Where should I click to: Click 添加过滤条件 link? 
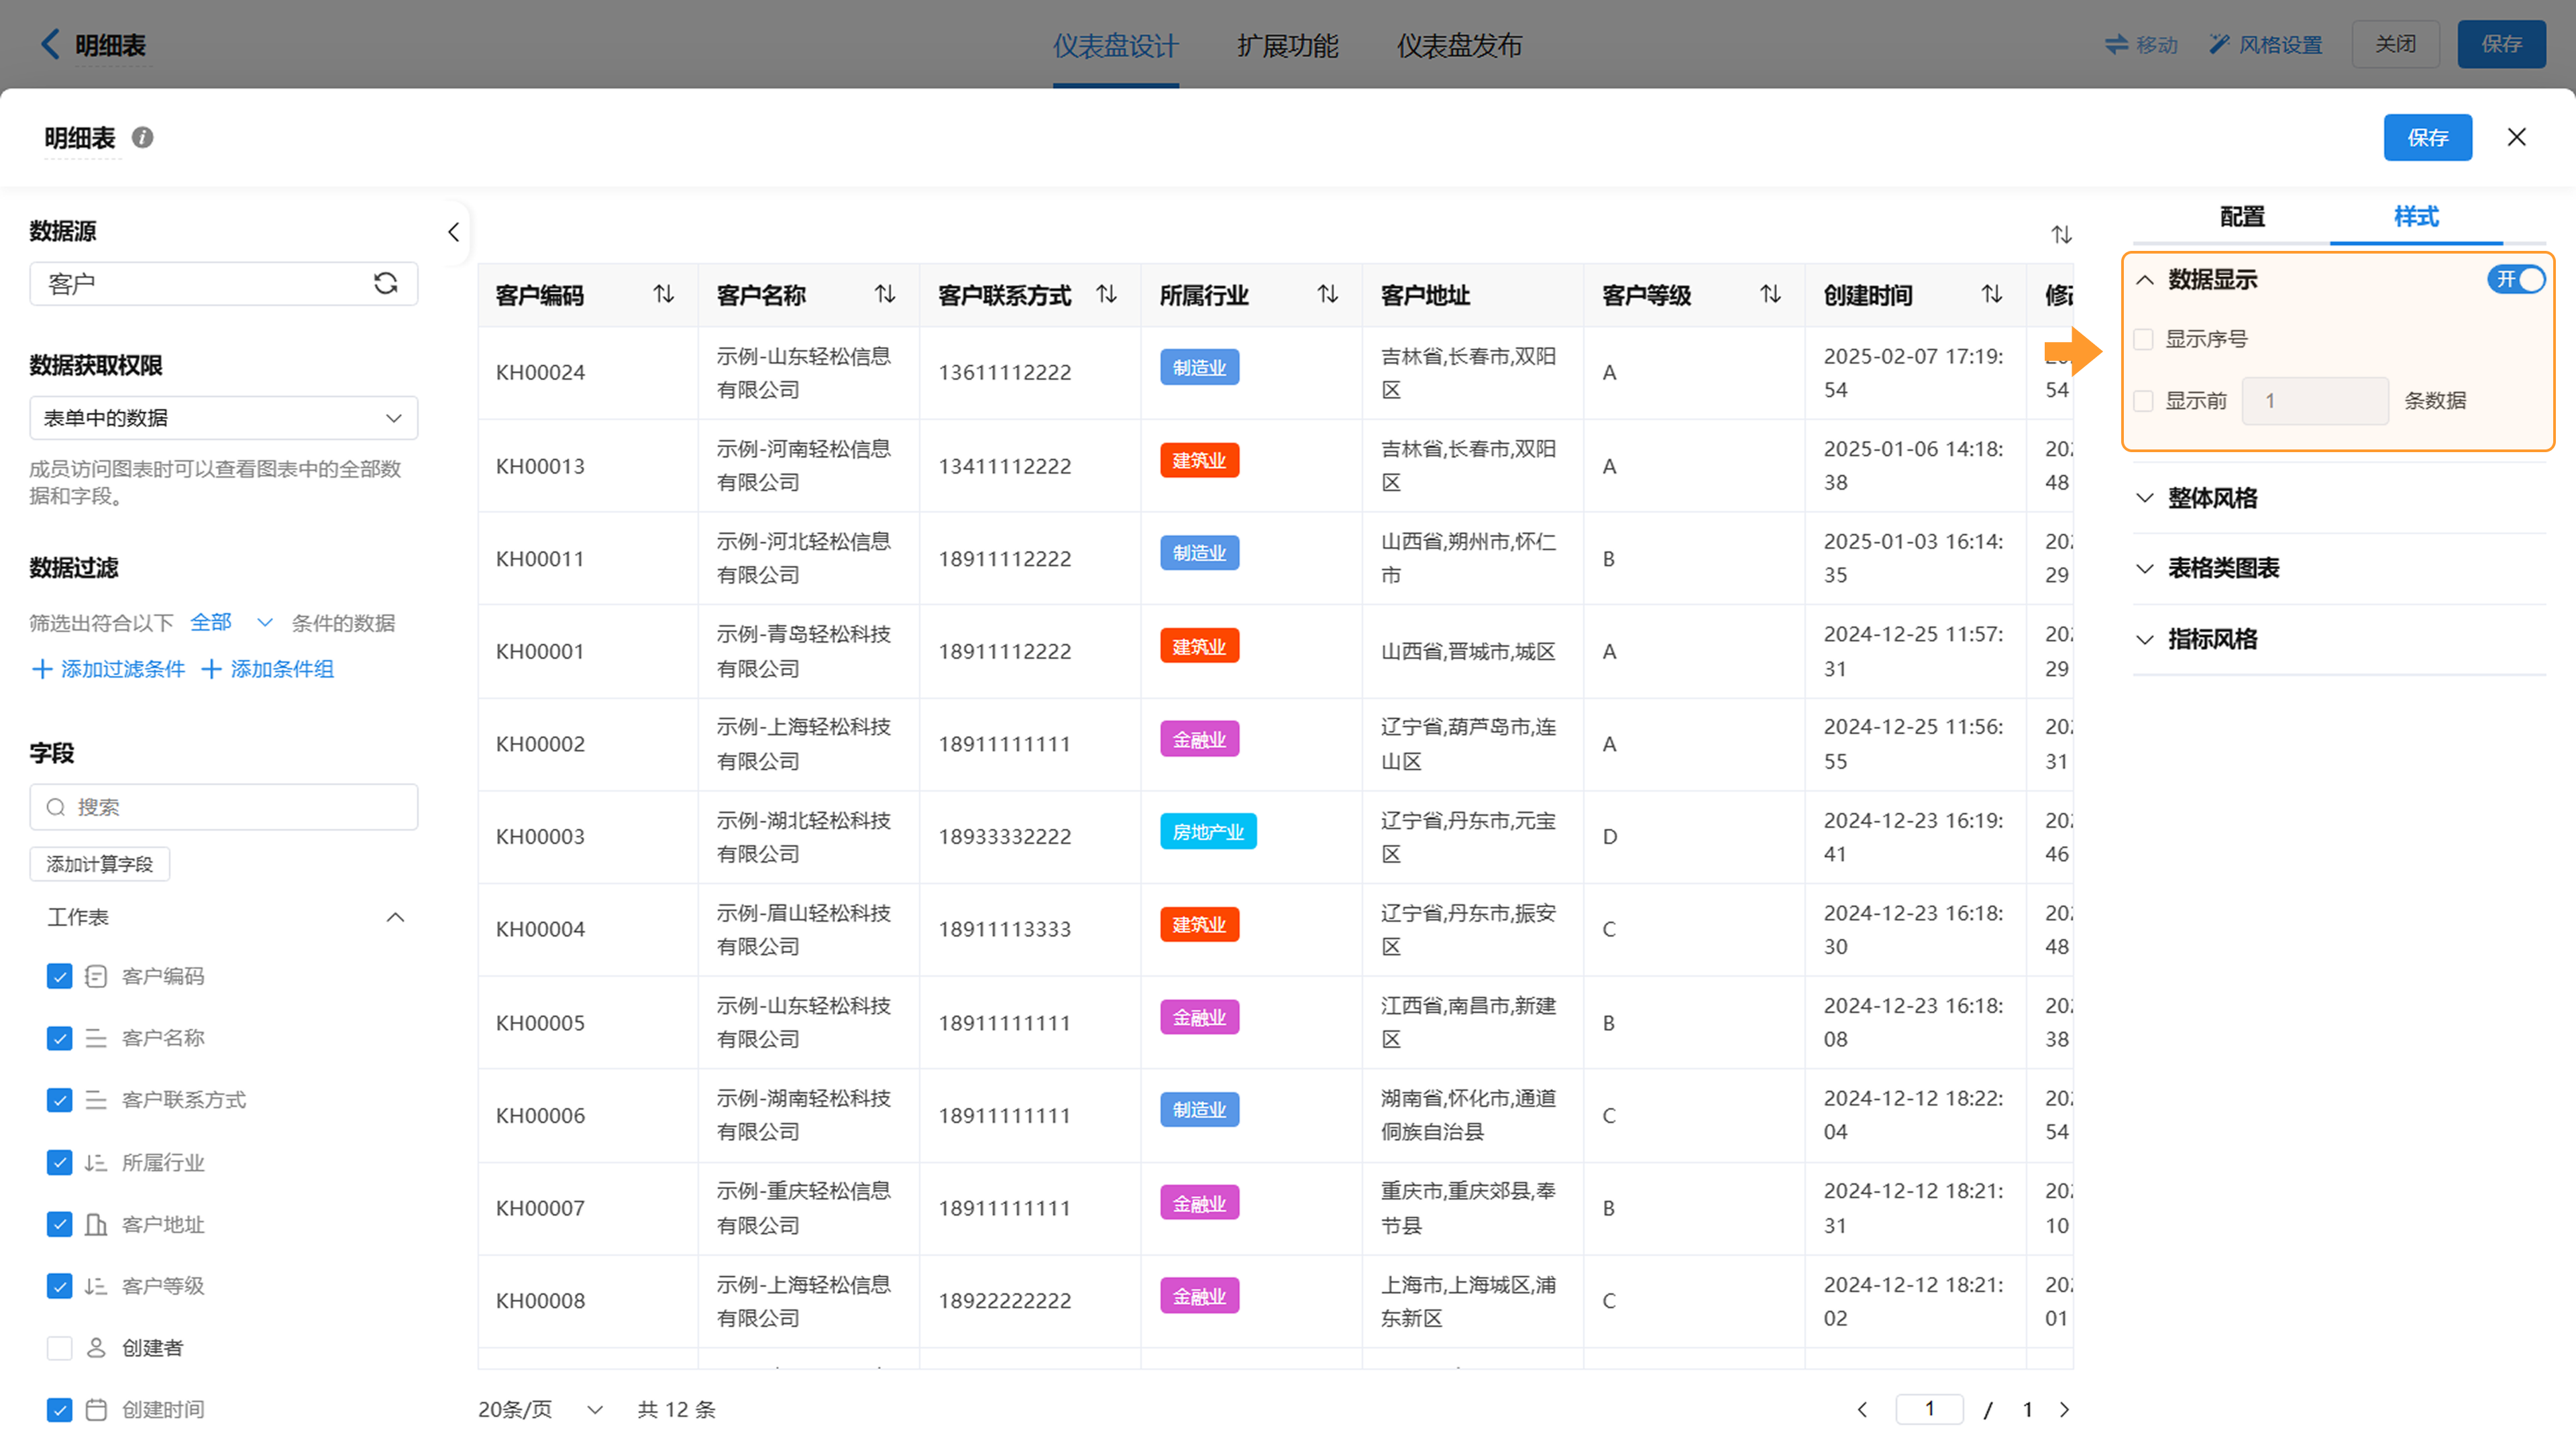[x=108, y=668]
